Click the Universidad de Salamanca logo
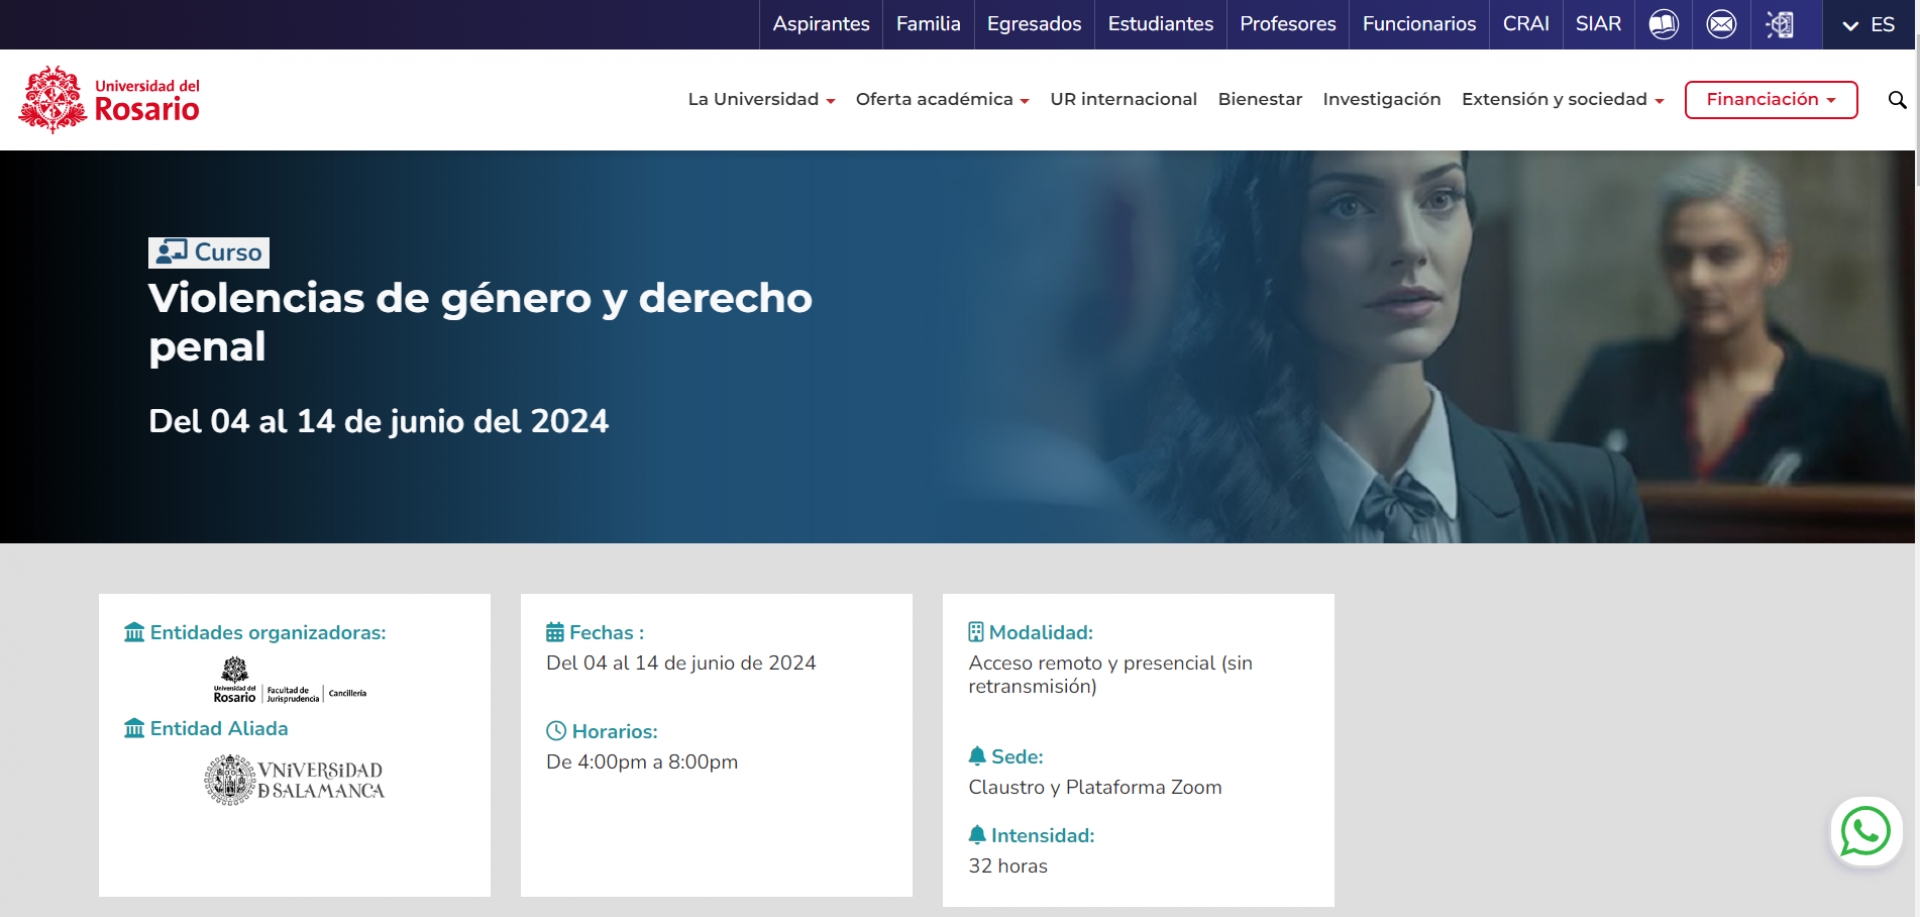This screenshot has width=1920, height=917. [x=294, y=780]
